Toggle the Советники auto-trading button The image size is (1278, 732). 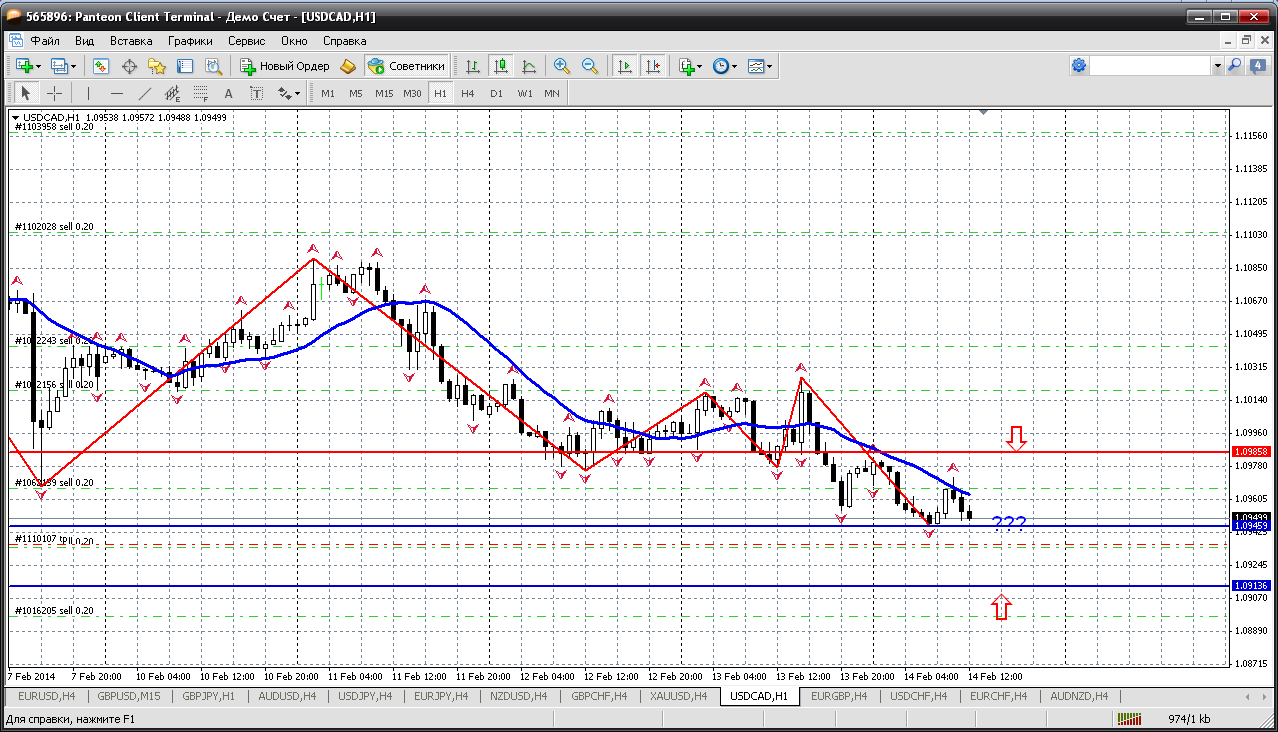click(406, 66)
